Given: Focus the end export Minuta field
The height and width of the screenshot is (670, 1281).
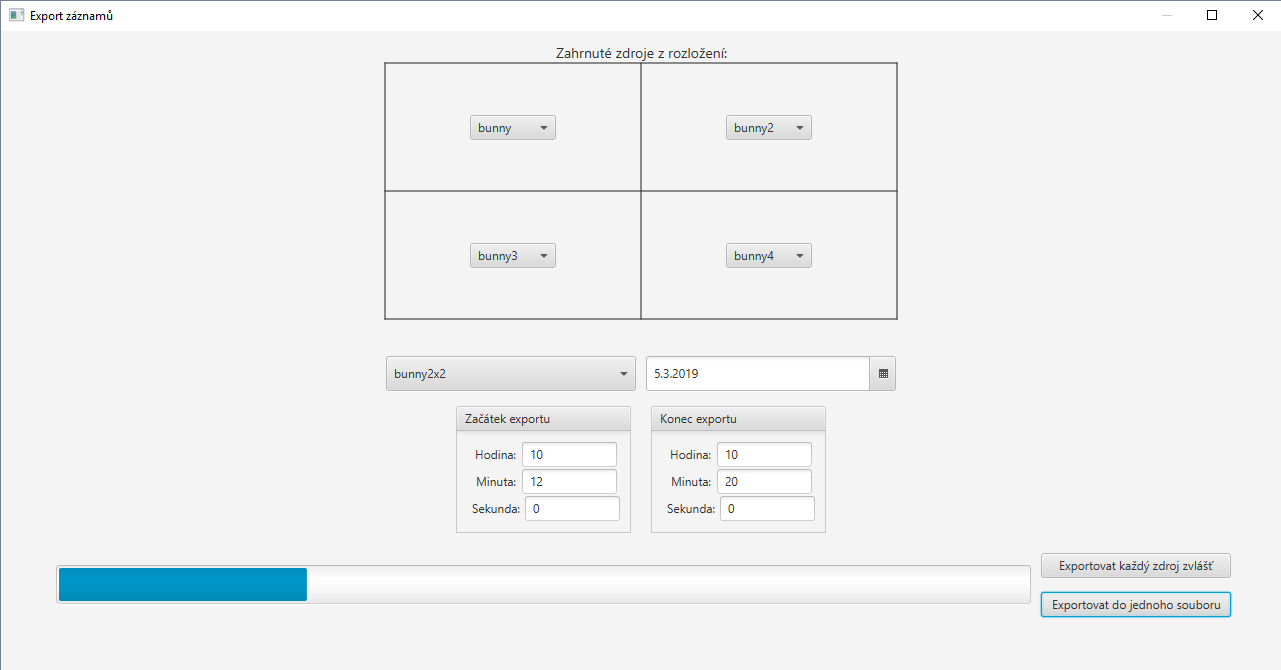Looking at the screenshot, I should pyautogui.click(x=764, y=482).
